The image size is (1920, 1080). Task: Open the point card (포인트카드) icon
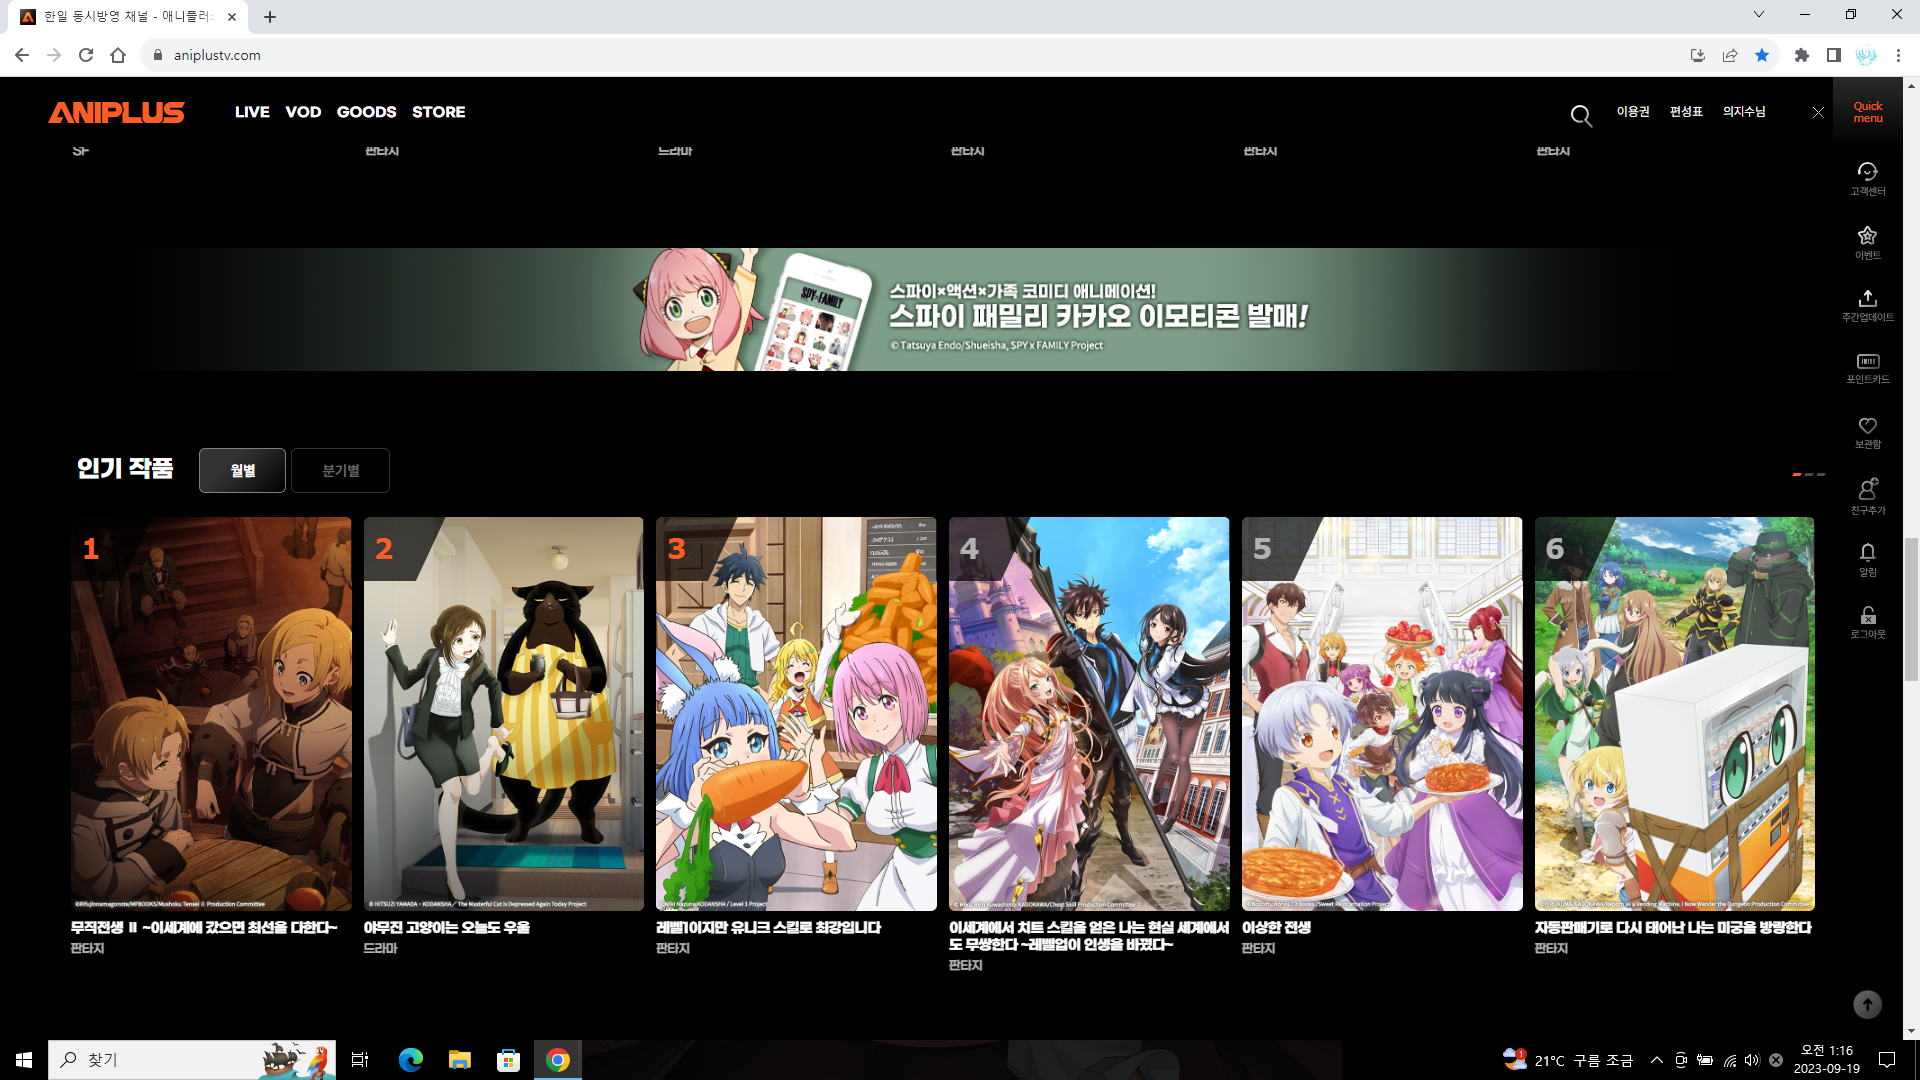pos(1867,367)
